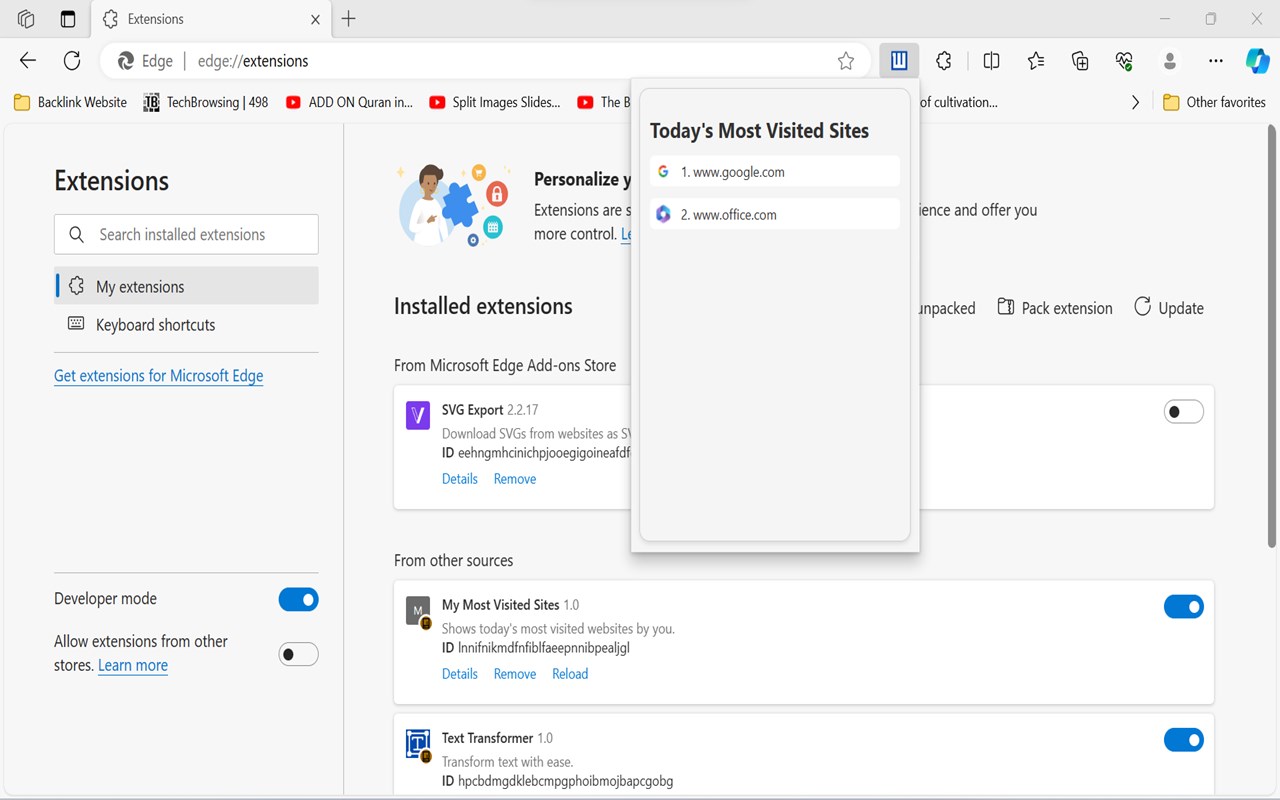The height and width of the screenshot is (800, 1280).
Task: Click the Update extensions button
Action: pyautogui.click(x=1168, y=308)
